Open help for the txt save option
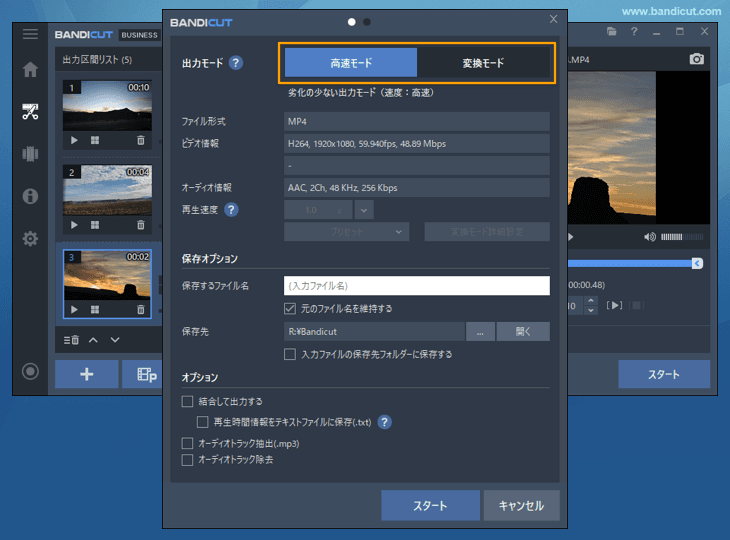730x540 pixels. (x=385, y=422)
